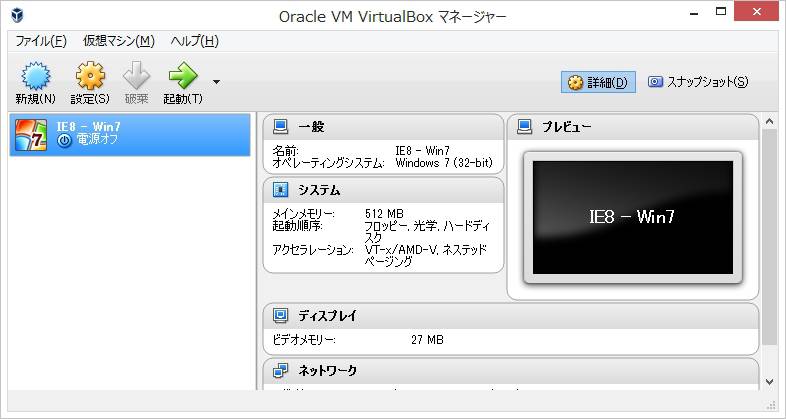The width and height of the screenshot is (786, 419).
Task: Open the ネットワーク section header link
Action: [327, 370]
